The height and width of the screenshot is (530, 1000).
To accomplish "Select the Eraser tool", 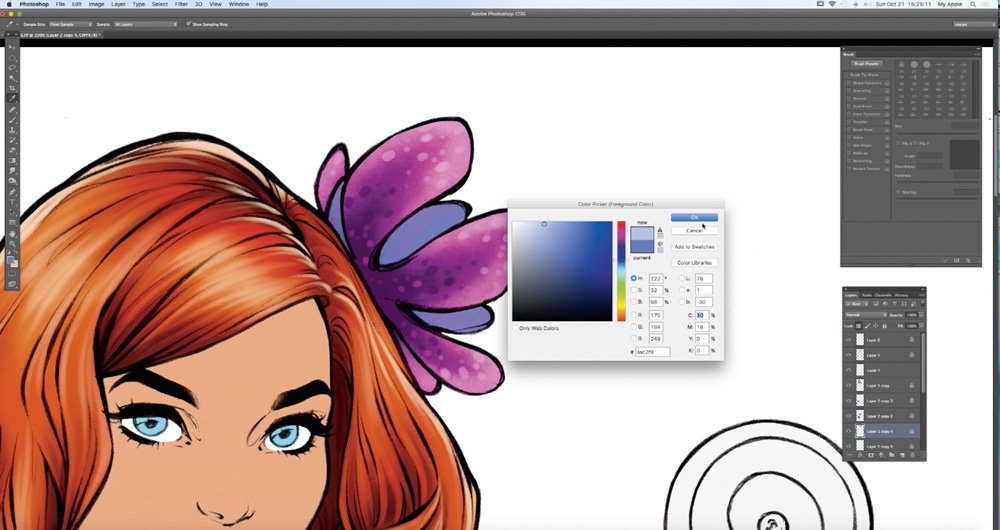I will [11, 149].
